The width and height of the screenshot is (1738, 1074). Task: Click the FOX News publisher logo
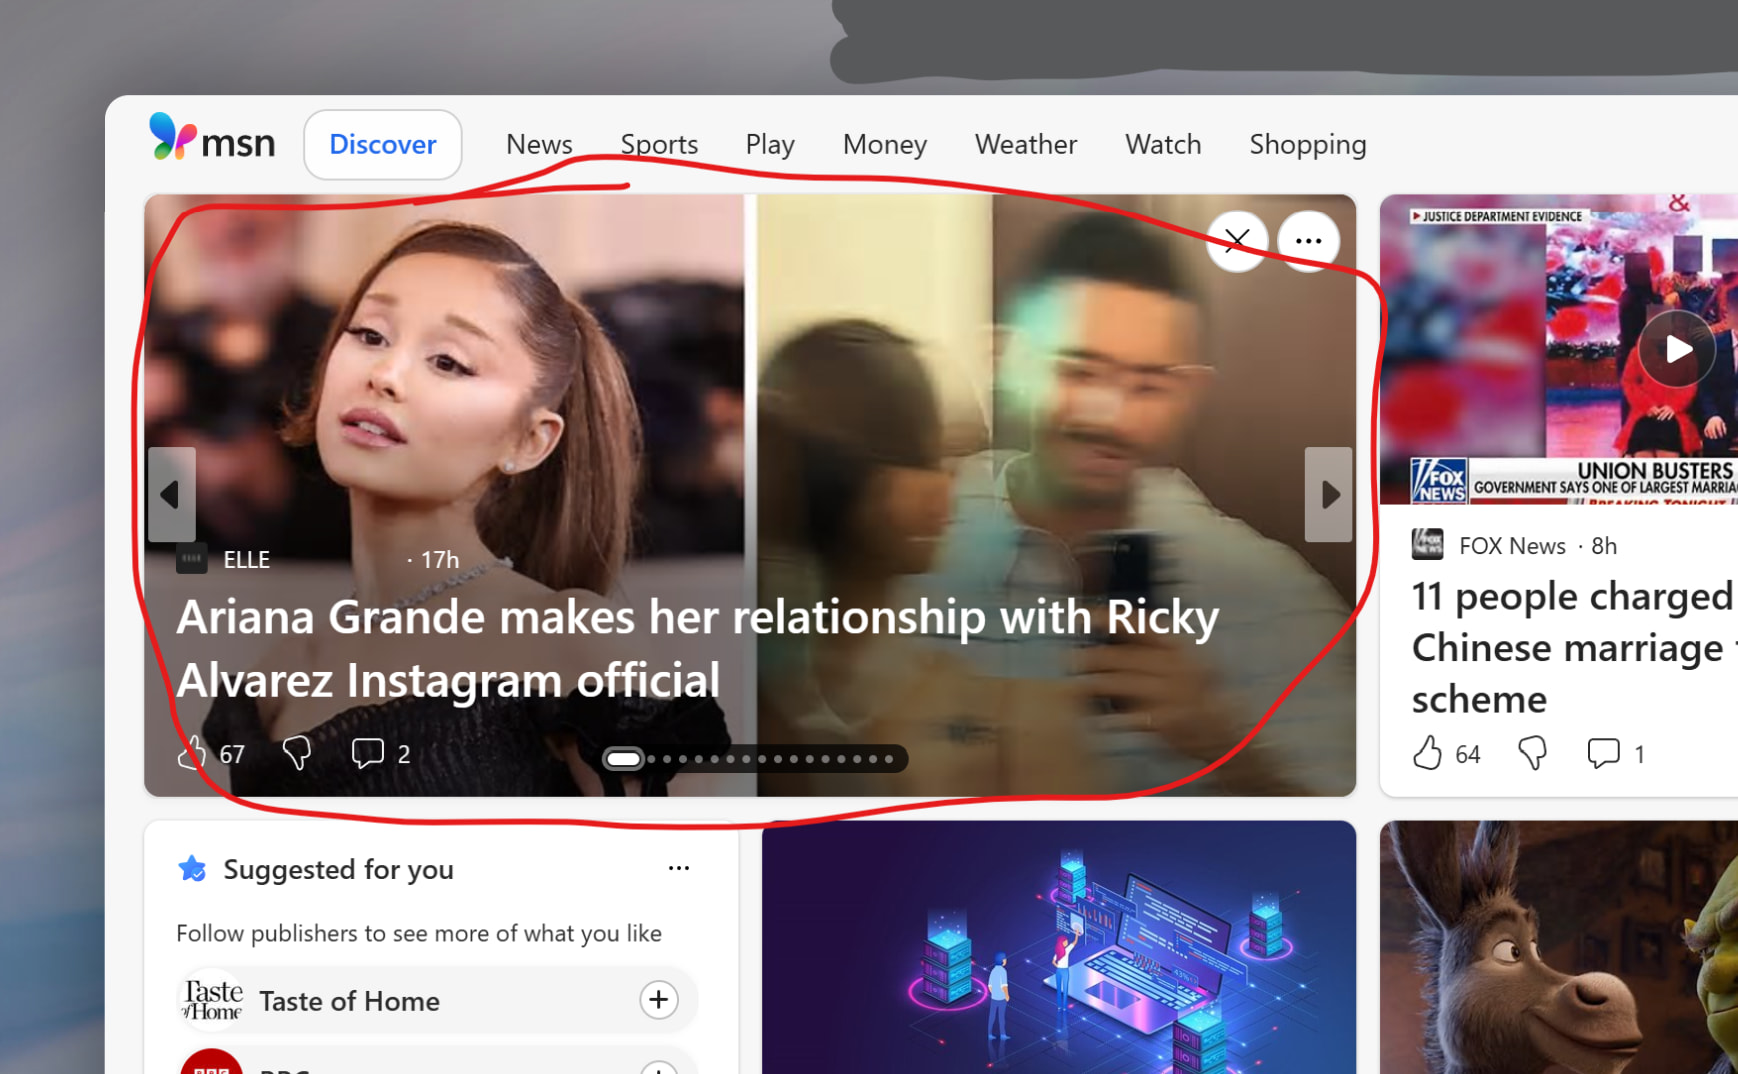click(x=1428, y=545)
